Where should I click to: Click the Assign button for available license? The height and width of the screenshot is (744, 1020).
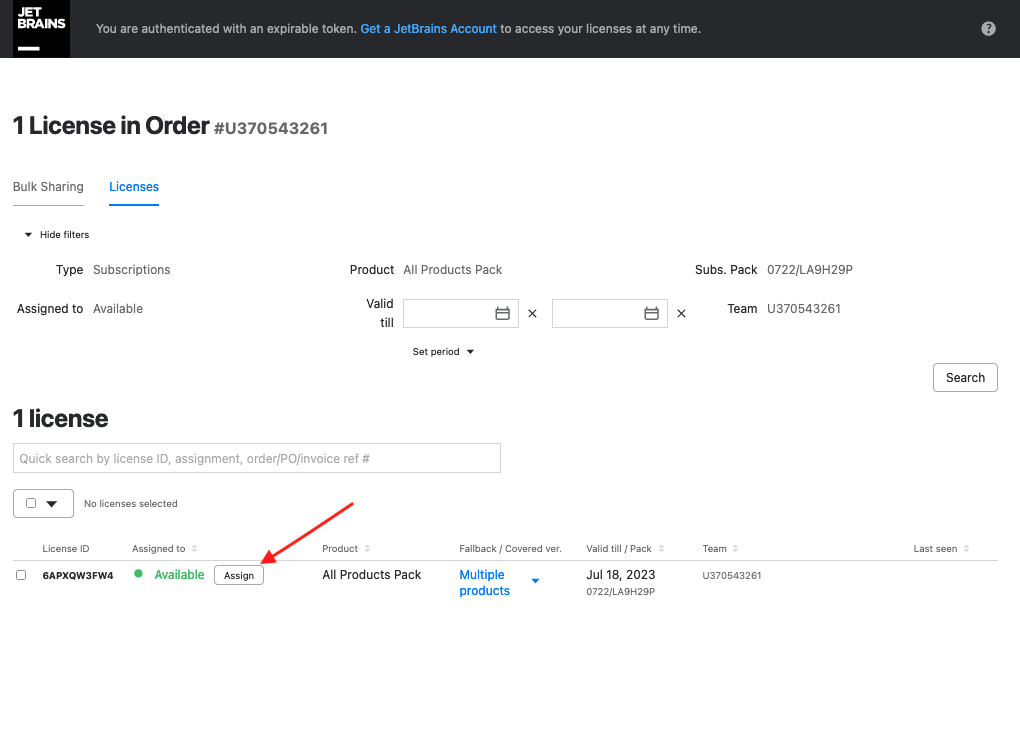coord(239,576)
